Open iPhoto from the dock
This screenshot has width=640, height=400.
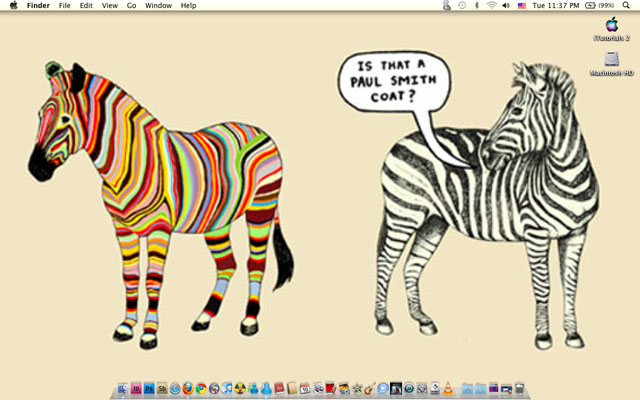(x=344, y=389)
